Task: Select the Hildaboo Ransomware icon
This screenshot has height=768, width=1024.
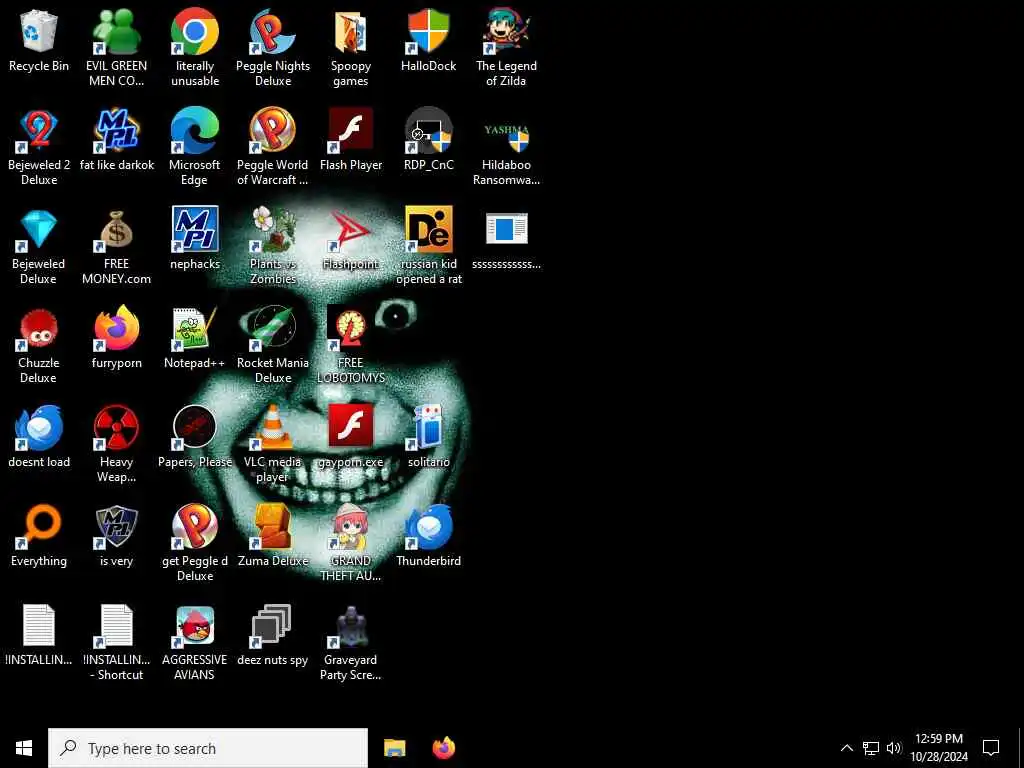Action: pos(506,134)
